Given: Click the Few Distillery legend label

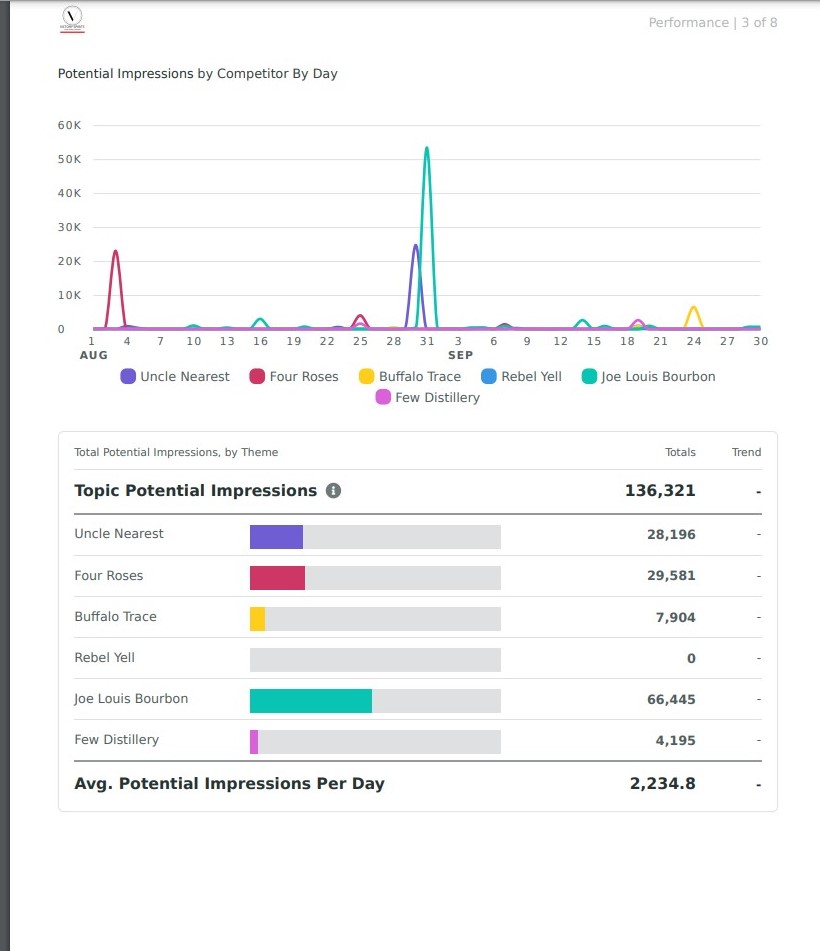Looking at the screenshot, I should tap(437, 397).
